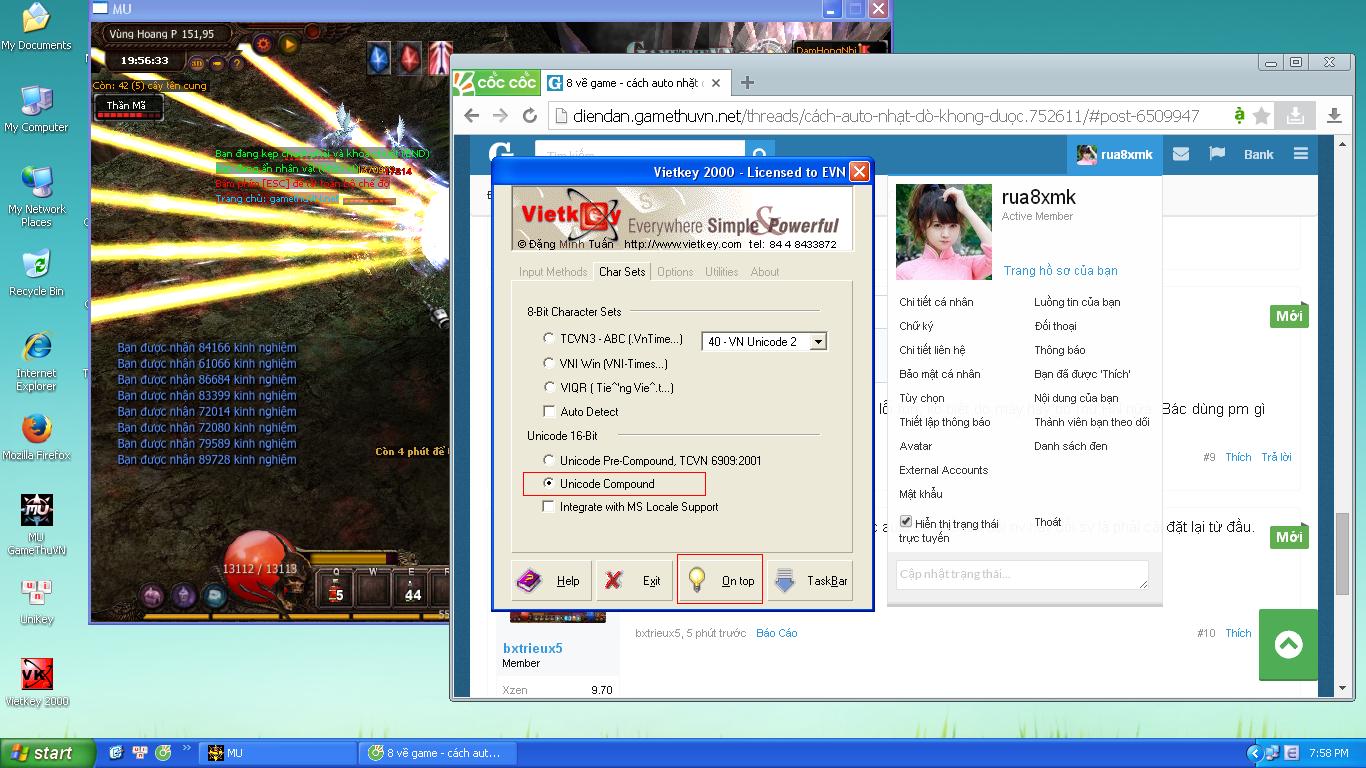Image resolution: width=1366 pixels, height=768 pixels.
Task: Open My Network Places desktop icon
Action: 36,197
